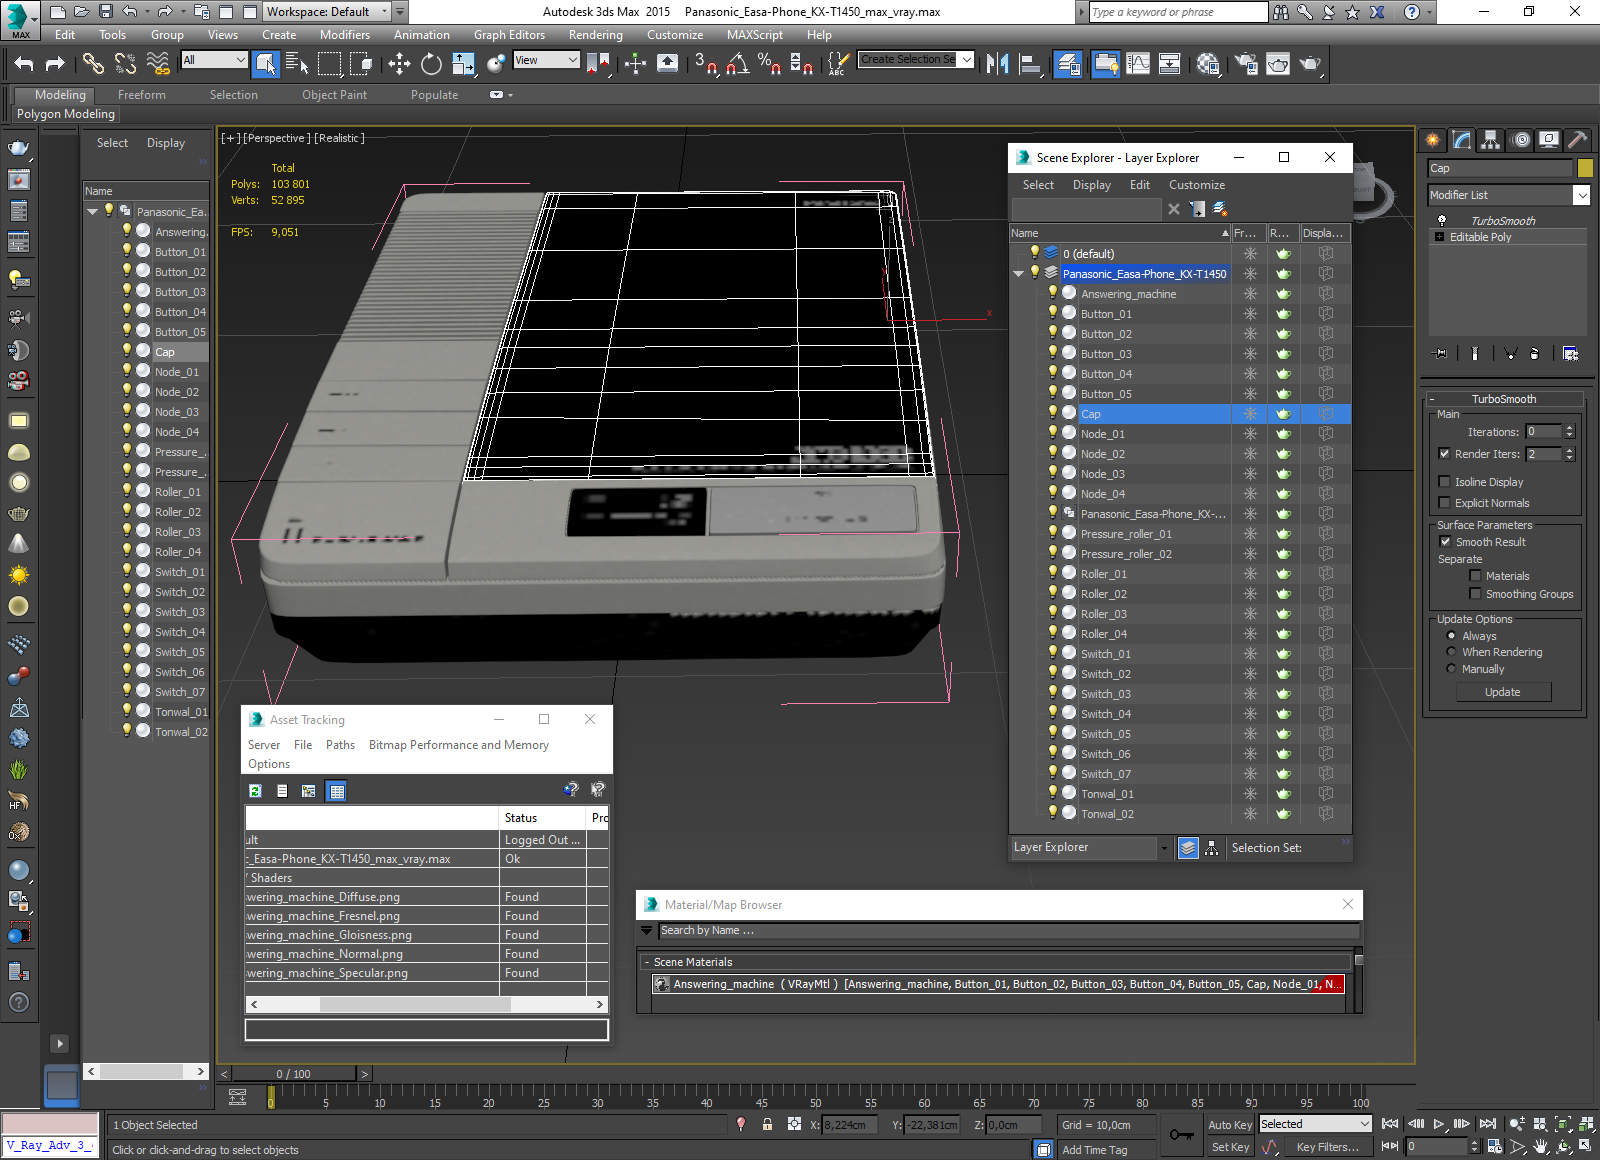This screenshot has width=1600, height=1160.
Task: Open the Material Editor icon
Action: point(1208,64)
